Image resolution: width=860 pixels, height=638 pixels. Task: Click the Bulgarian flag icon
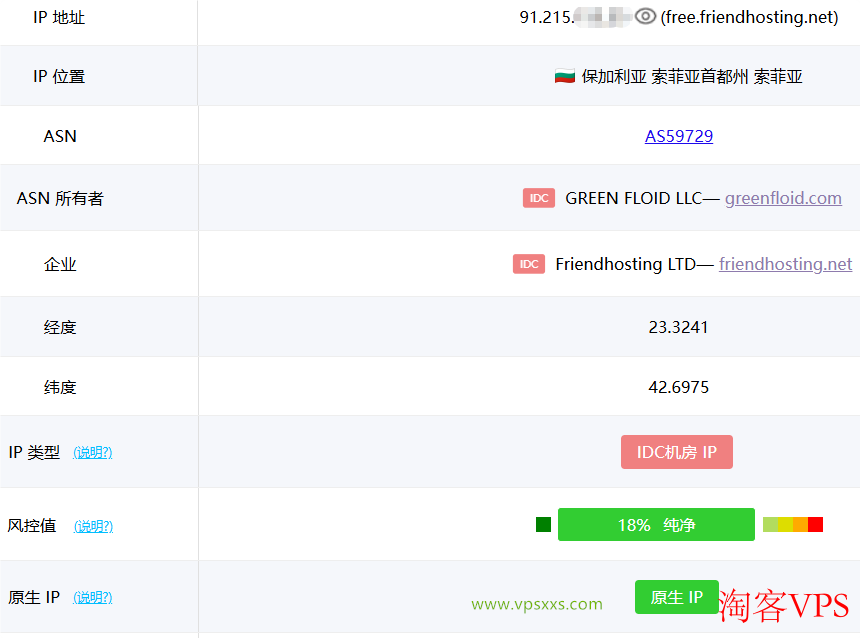564,76
